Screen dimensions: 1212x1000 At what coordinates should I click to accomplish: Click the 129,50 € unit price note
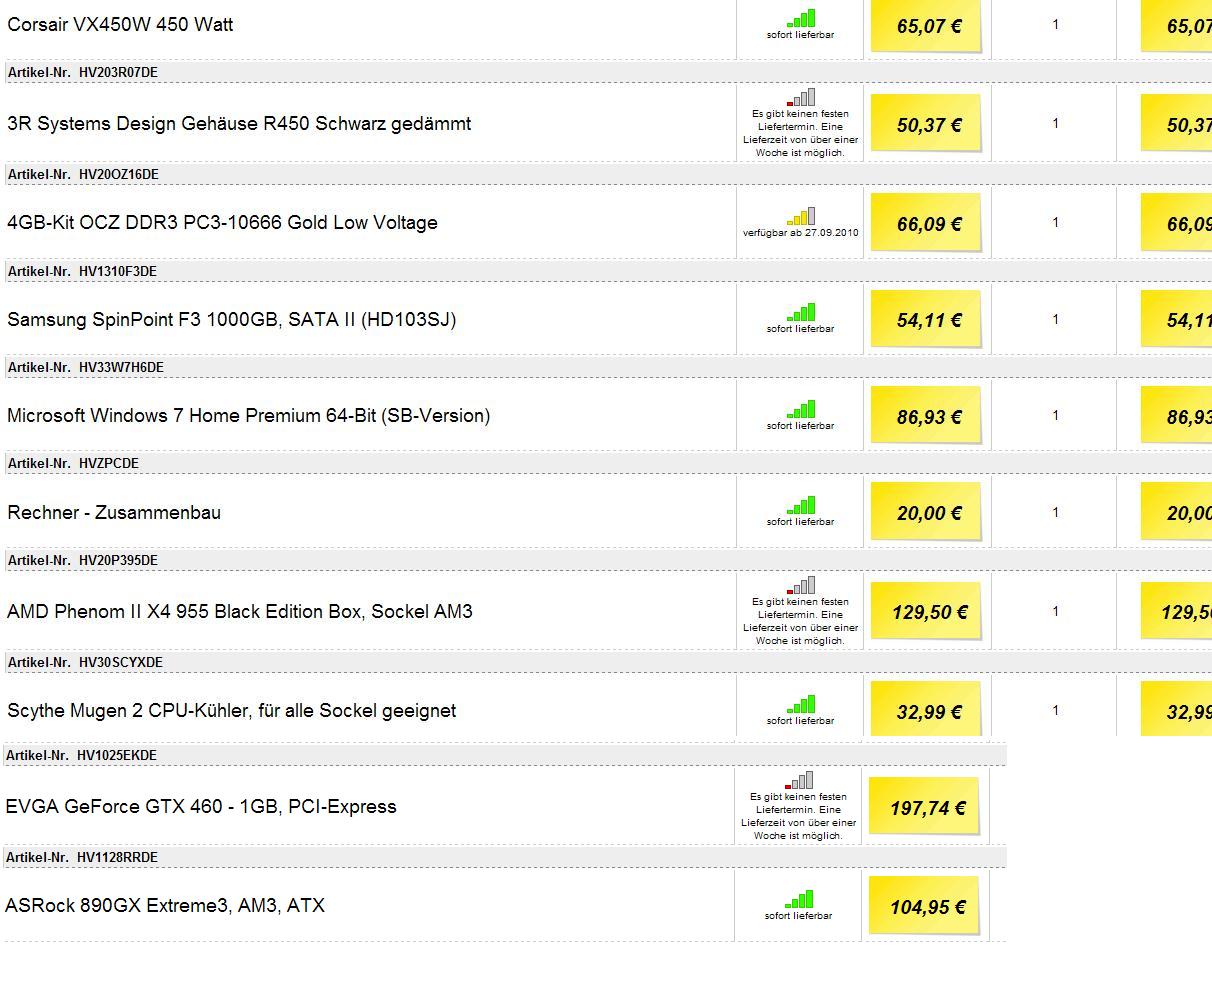(x=926, y=611)
